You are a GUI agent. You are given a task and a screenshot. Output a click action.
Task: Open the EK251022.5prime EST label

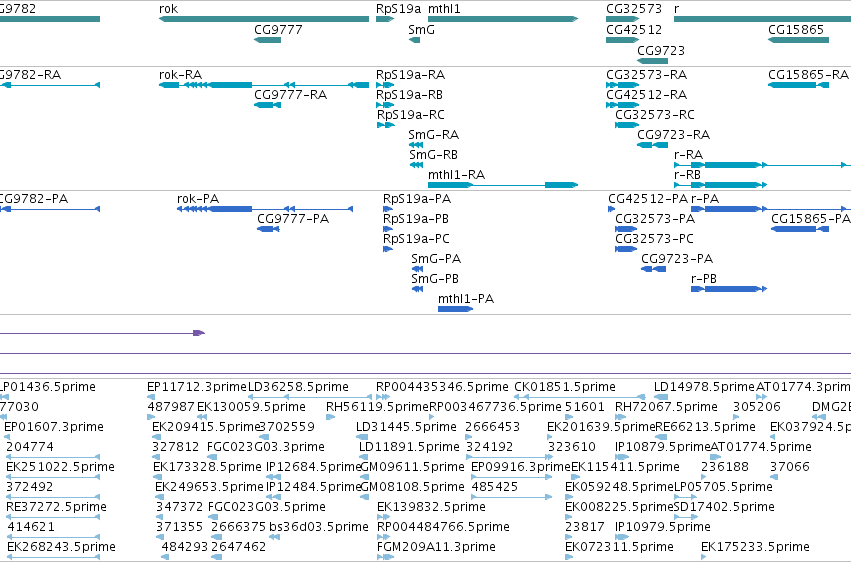tap(60, 468)
